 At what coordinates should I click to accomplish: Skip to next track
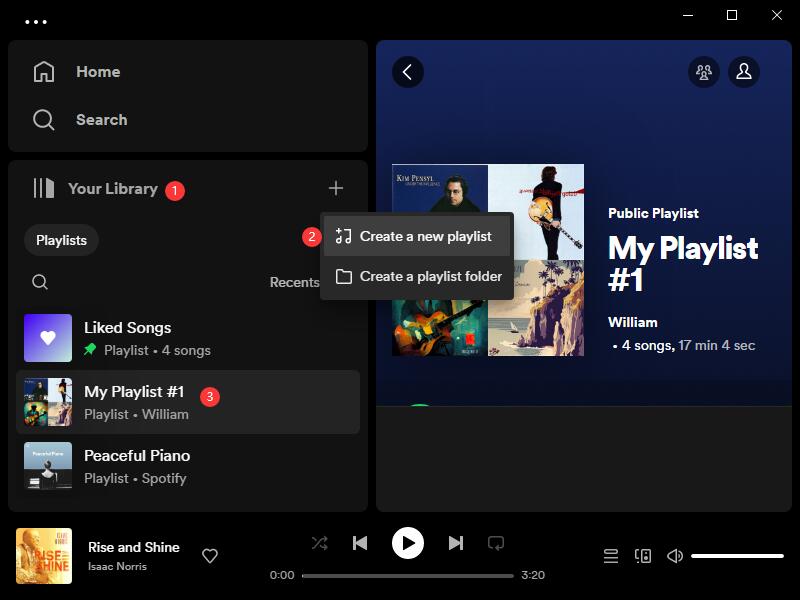(x=456, y=543)
